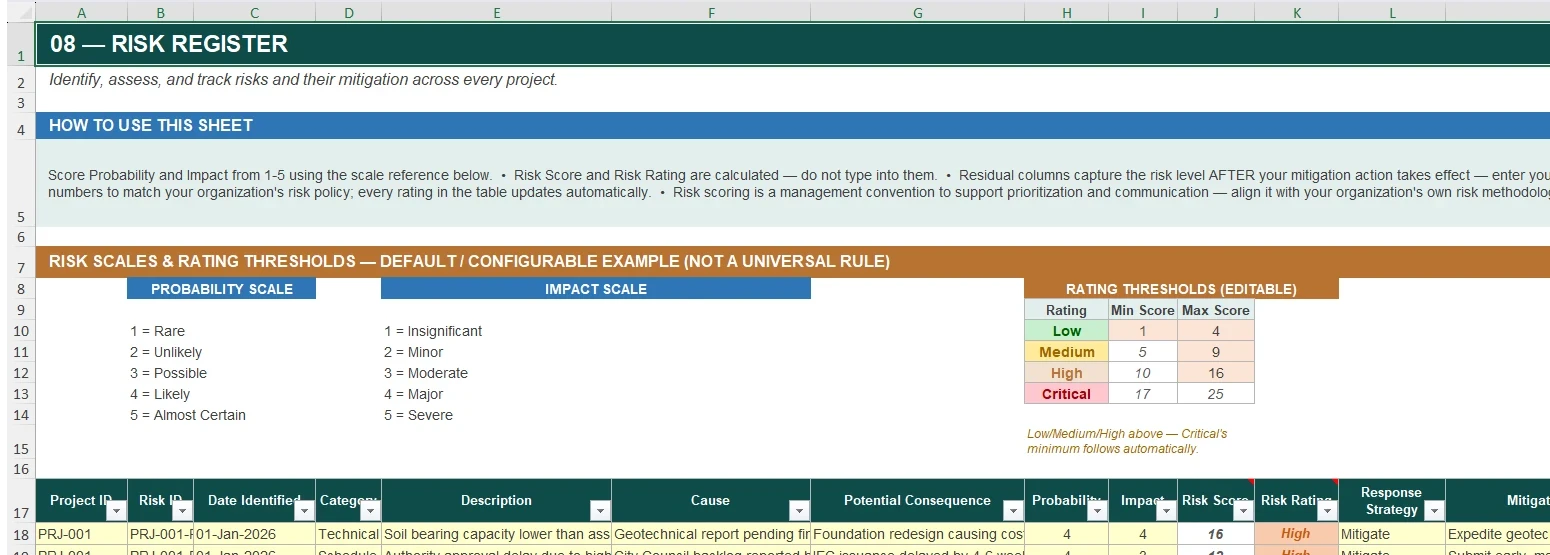This screenshot has height=555, width=1550.
Task: Select row 17 header
Action: (x=20, y=501)
